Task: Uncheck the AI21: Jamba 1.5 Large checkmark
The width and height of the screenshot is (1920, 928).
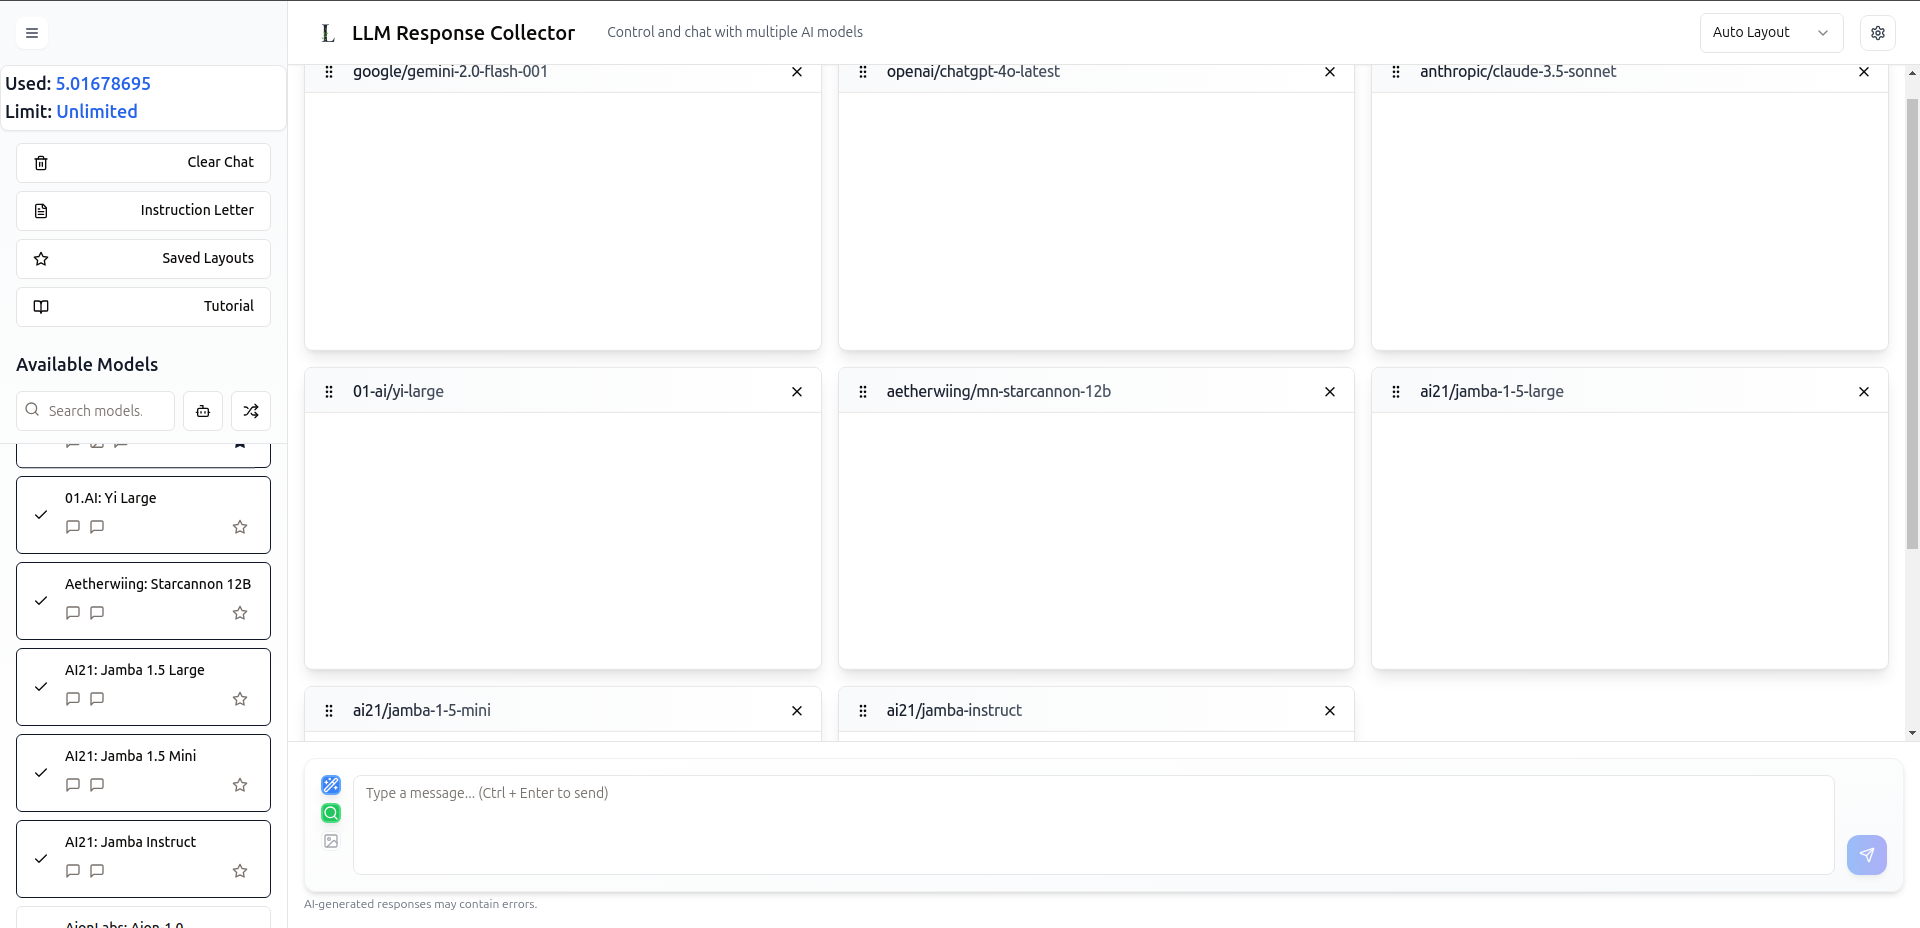Action: click(41, 687)
